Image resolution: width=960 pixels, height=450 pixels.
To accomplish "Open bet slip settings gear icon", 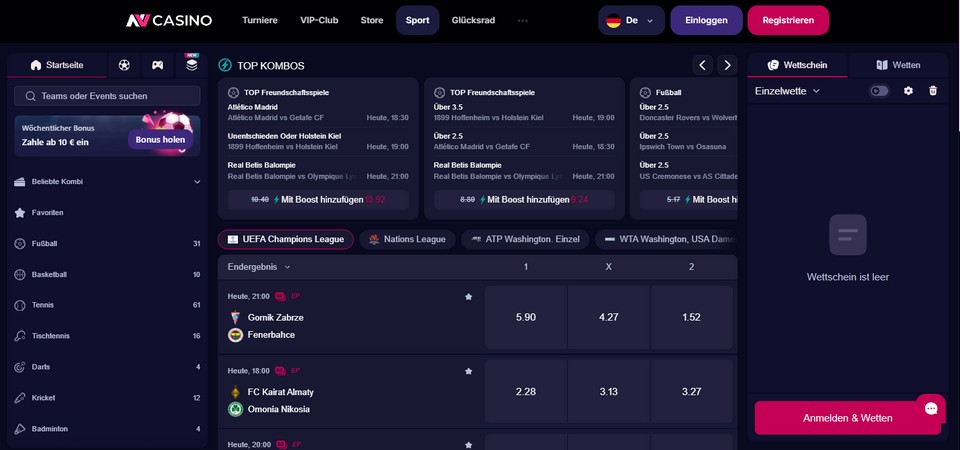I will click(908, 91).
